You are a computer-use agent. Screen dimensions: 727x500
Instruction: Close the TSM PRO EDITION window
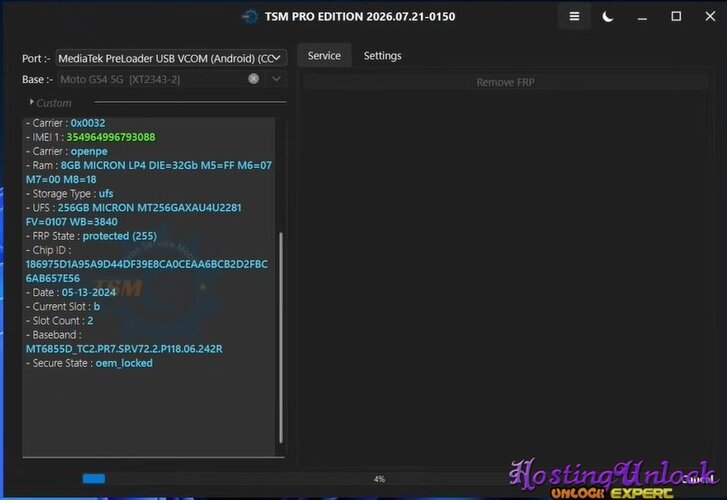(x=710, y=17)
